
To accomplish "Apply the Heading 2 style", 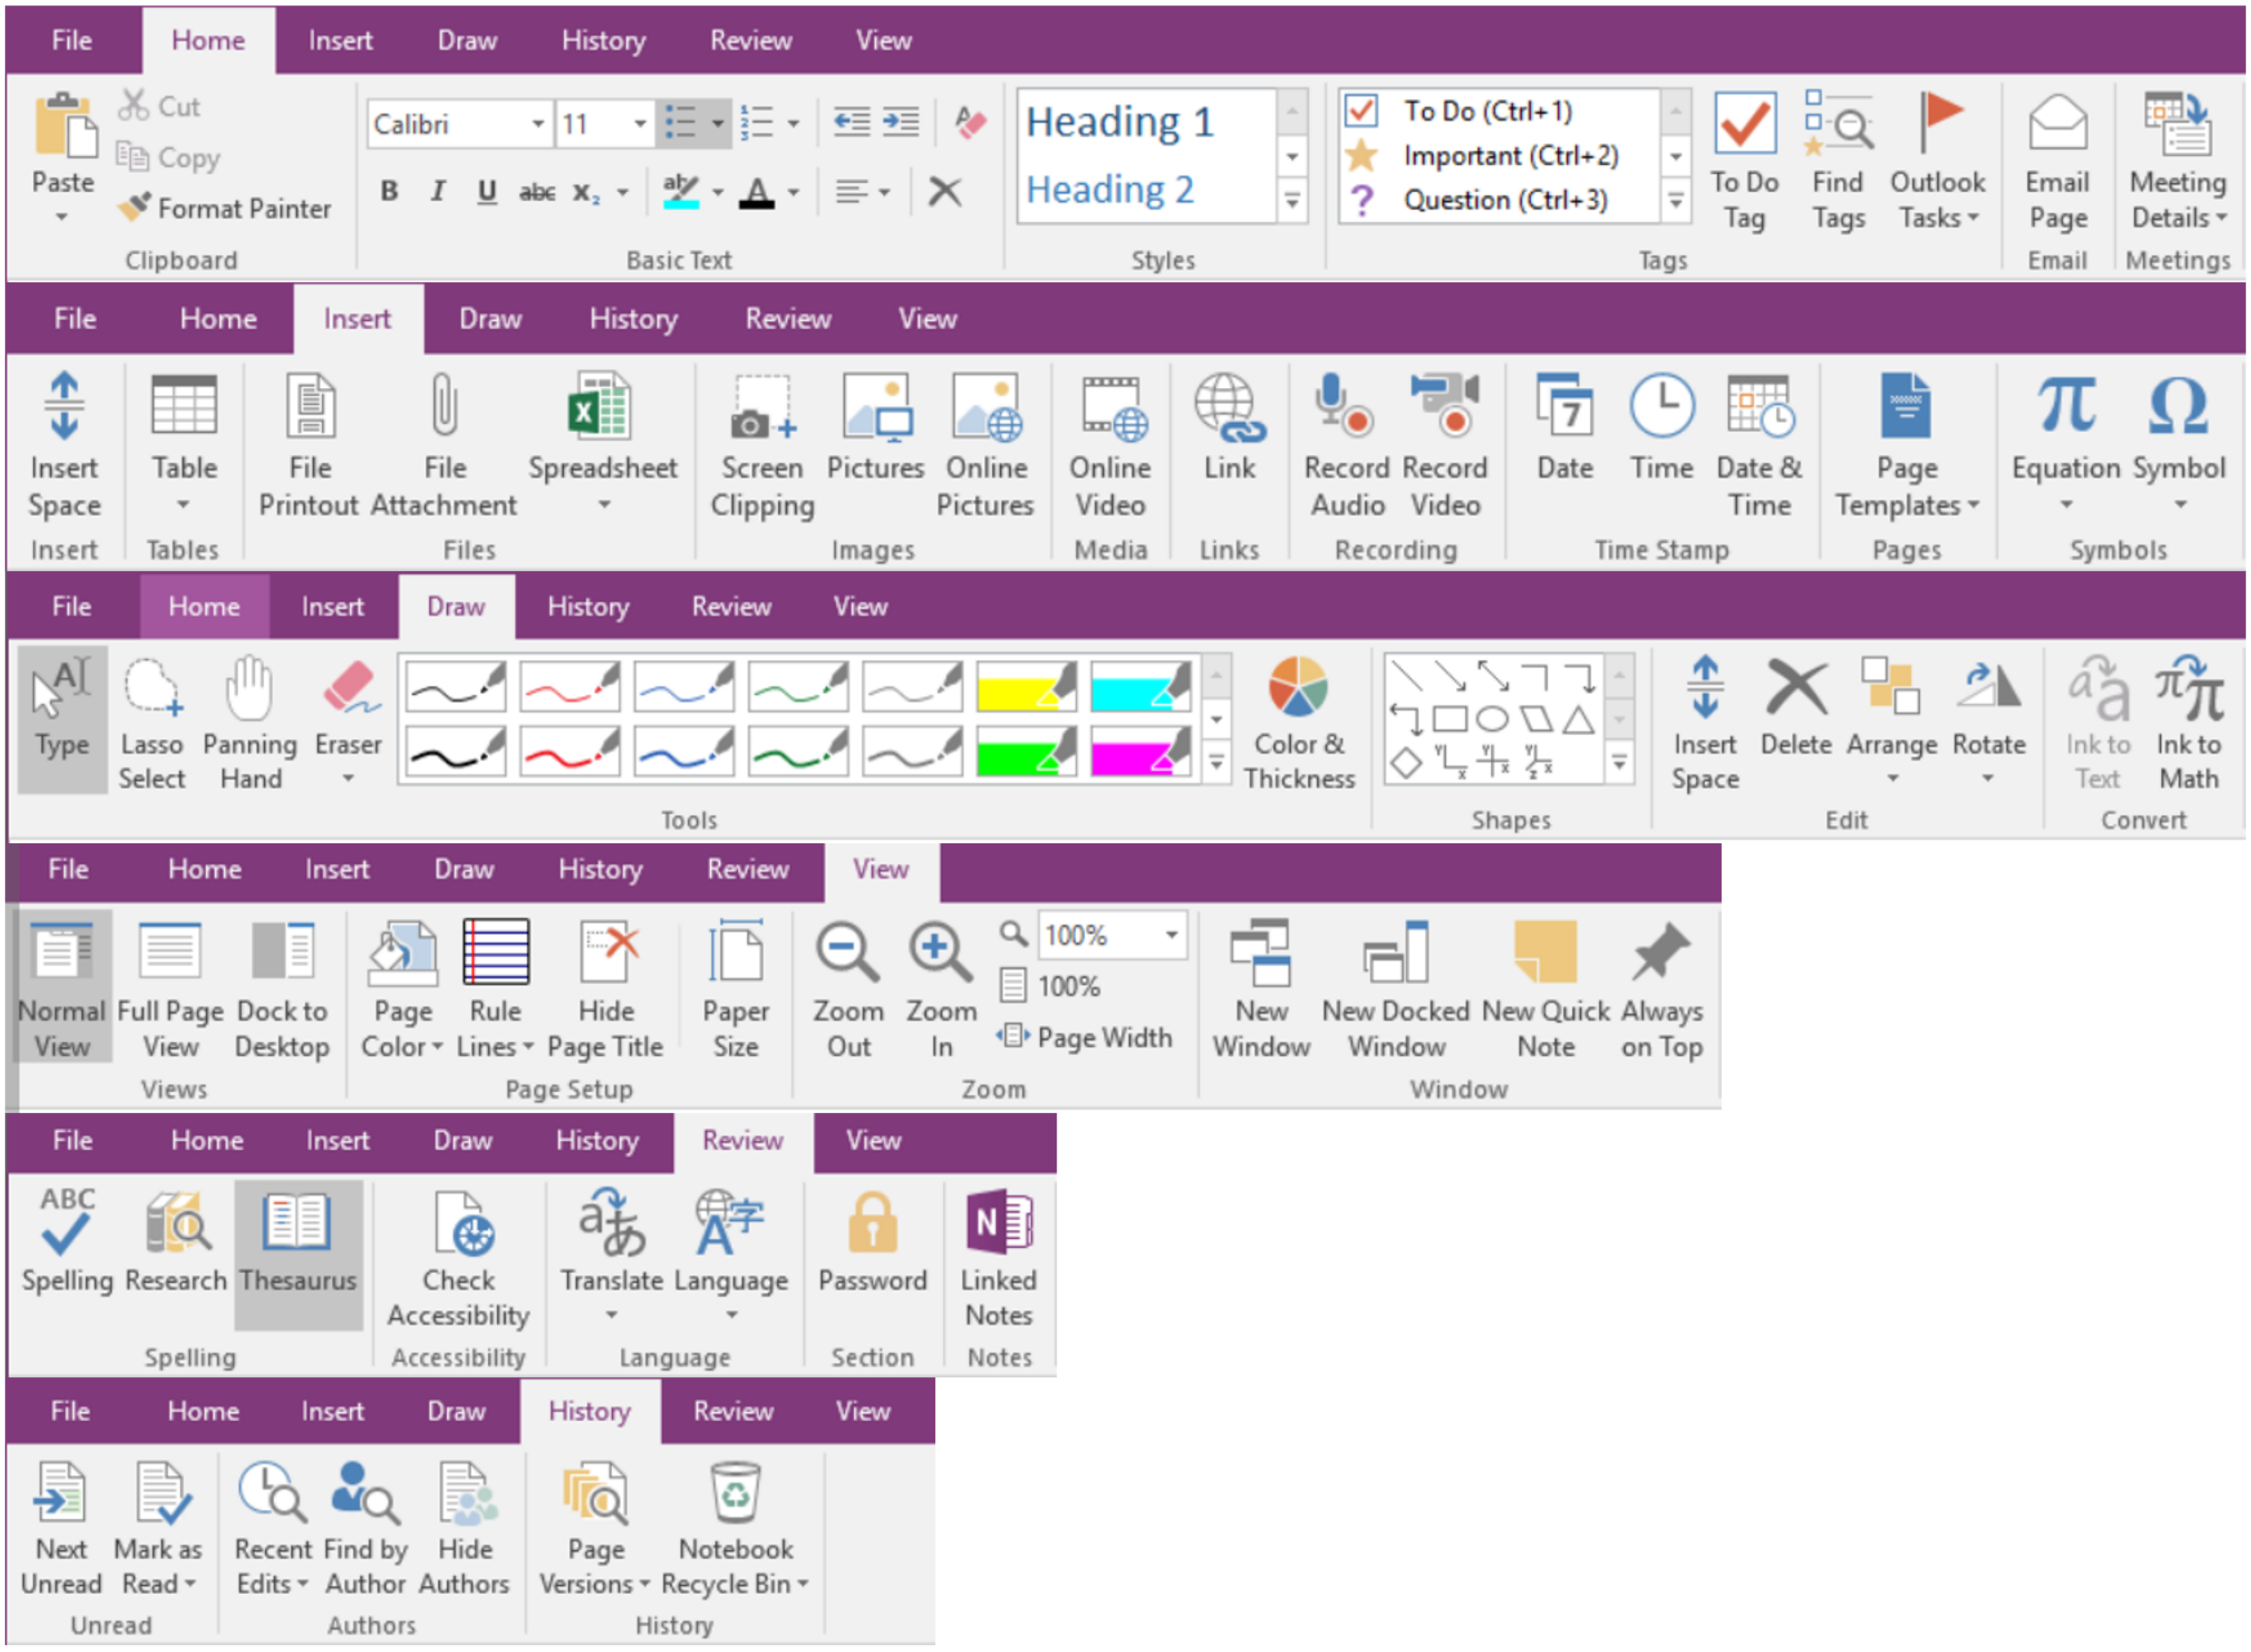I will [x=1110, y=189].
